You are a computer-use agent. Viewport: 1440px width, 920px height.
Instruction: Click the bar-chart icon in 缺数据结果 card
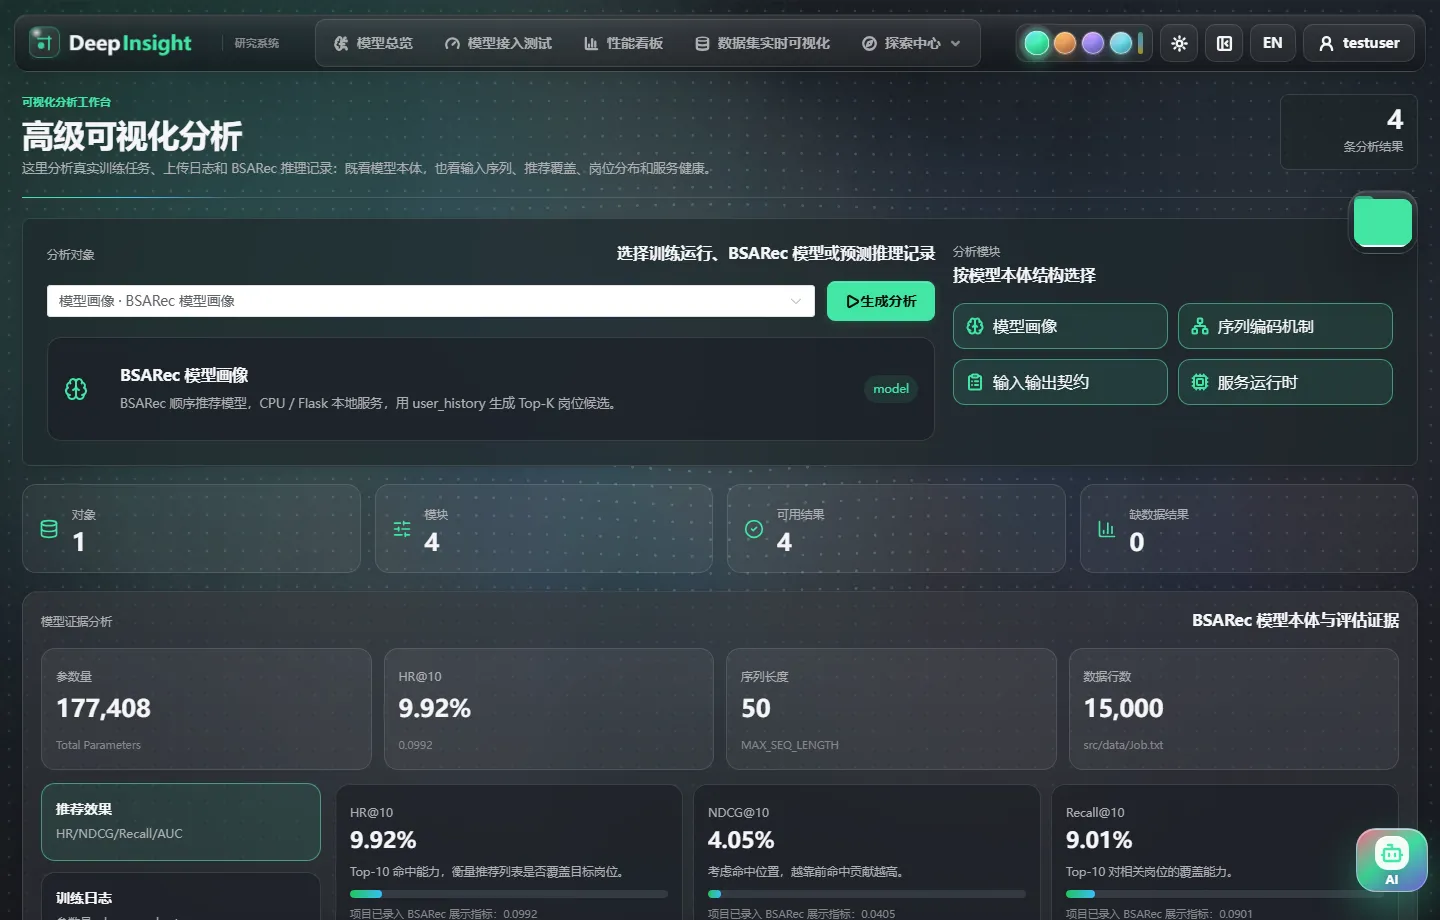click(x=1106, y=529)
